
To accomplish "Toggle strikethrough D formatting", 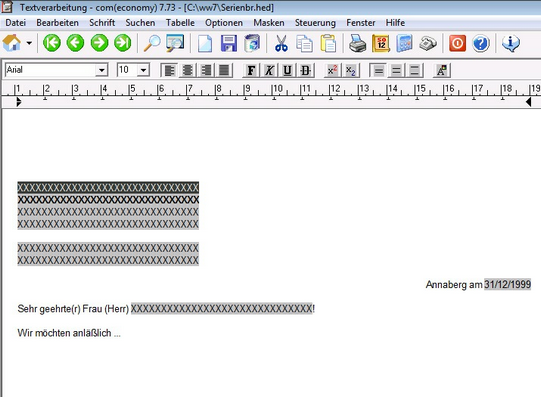I will pyautogui.click(x=306, y=71).
